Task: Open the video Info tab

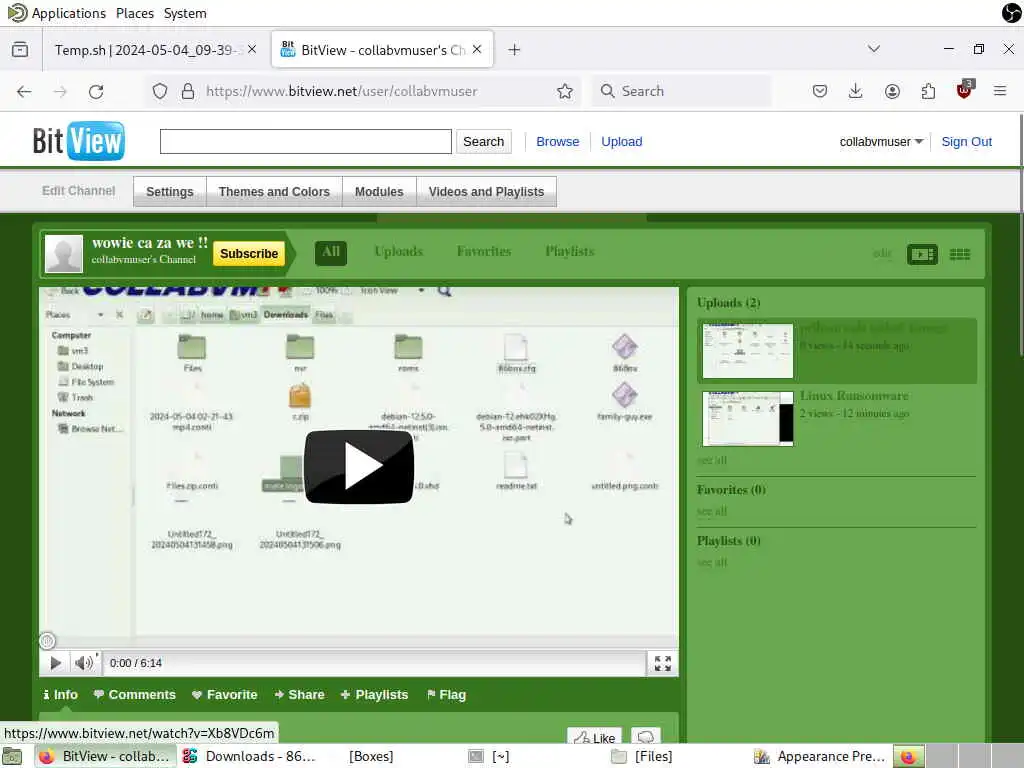Action: pyautogui.click(x=60, y=695)
